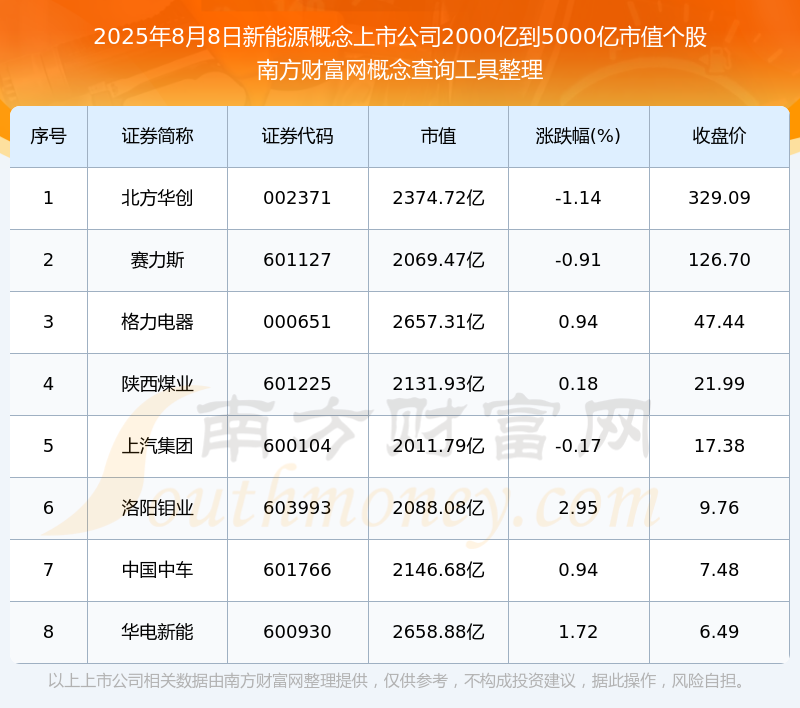Click stock code 603993
Viewport: 800px width, 708px height.
(297, 508)
